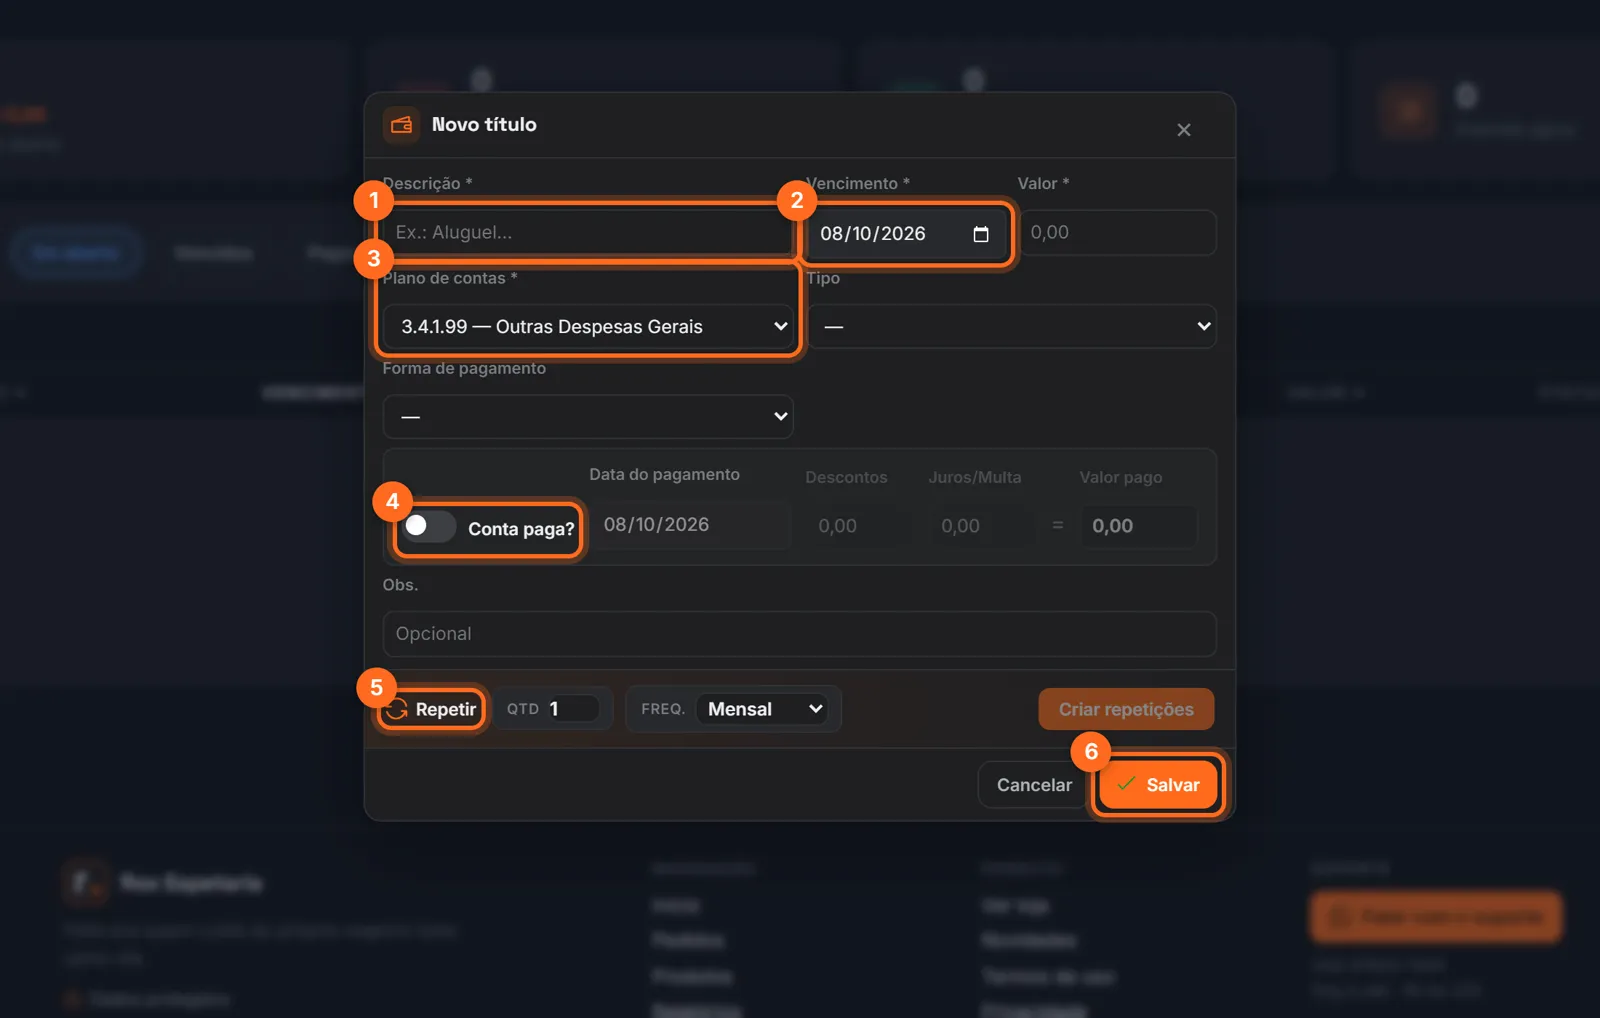Click step marker number 2
Image resolution: width=1600 pixels, height=1018 pixels.
coord(797,200)
